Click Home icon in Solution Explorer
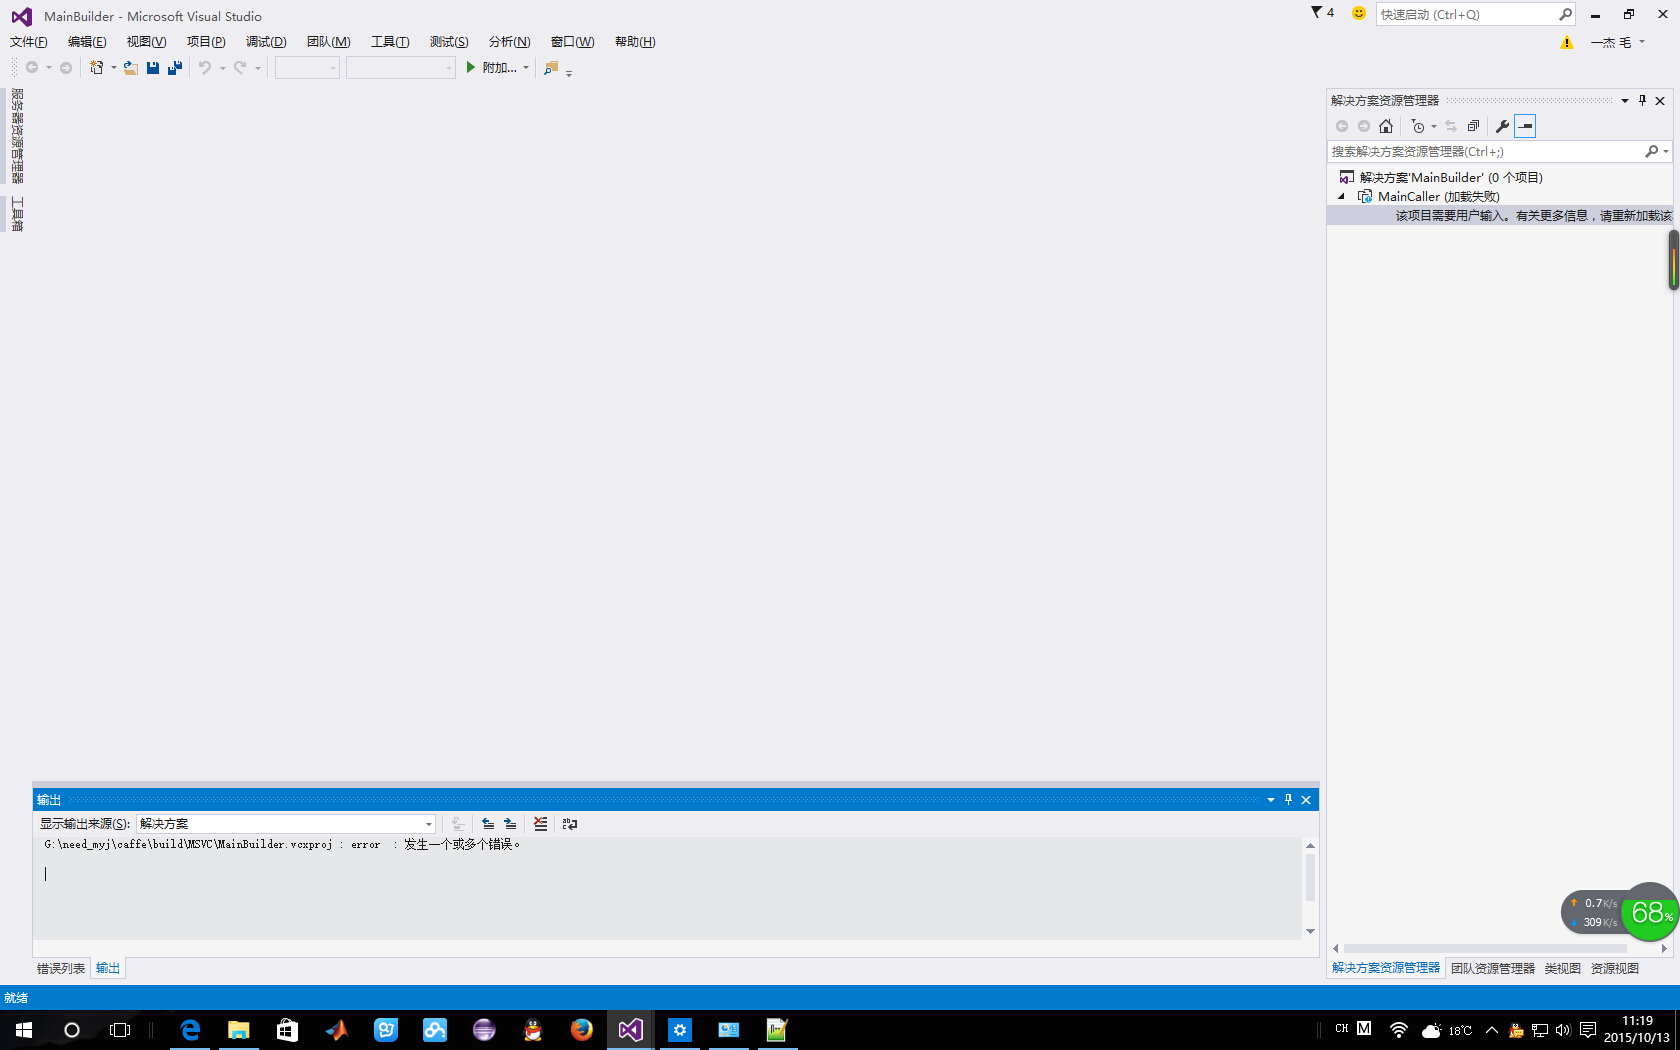Screen dimensions: 1680x1050 click(x=1386, y=126)
